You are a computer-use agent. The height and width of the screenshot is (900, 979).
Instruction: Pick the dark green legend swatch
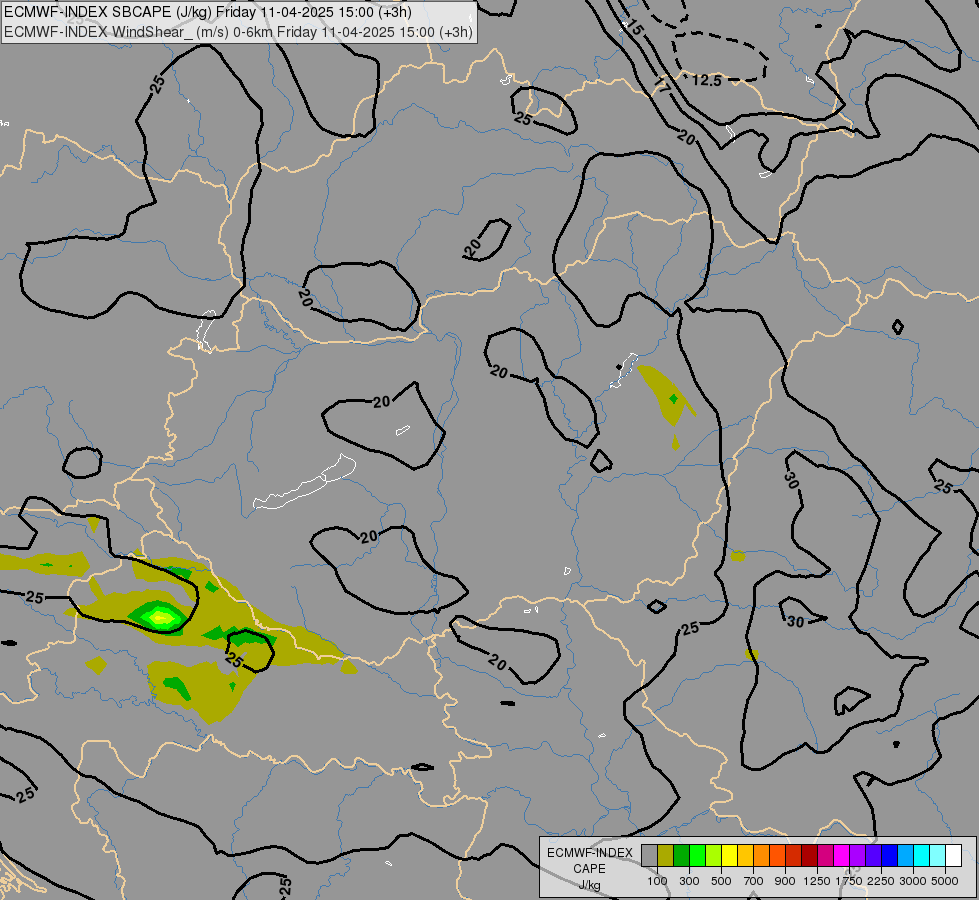681,855
